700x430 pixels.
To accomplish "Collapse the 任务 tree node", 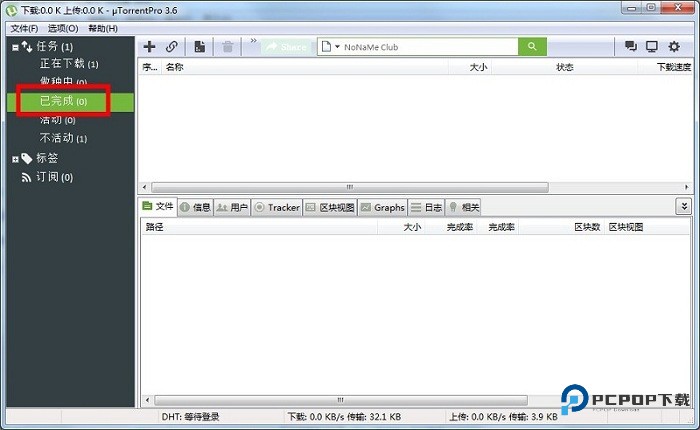I will click(15, 47).
